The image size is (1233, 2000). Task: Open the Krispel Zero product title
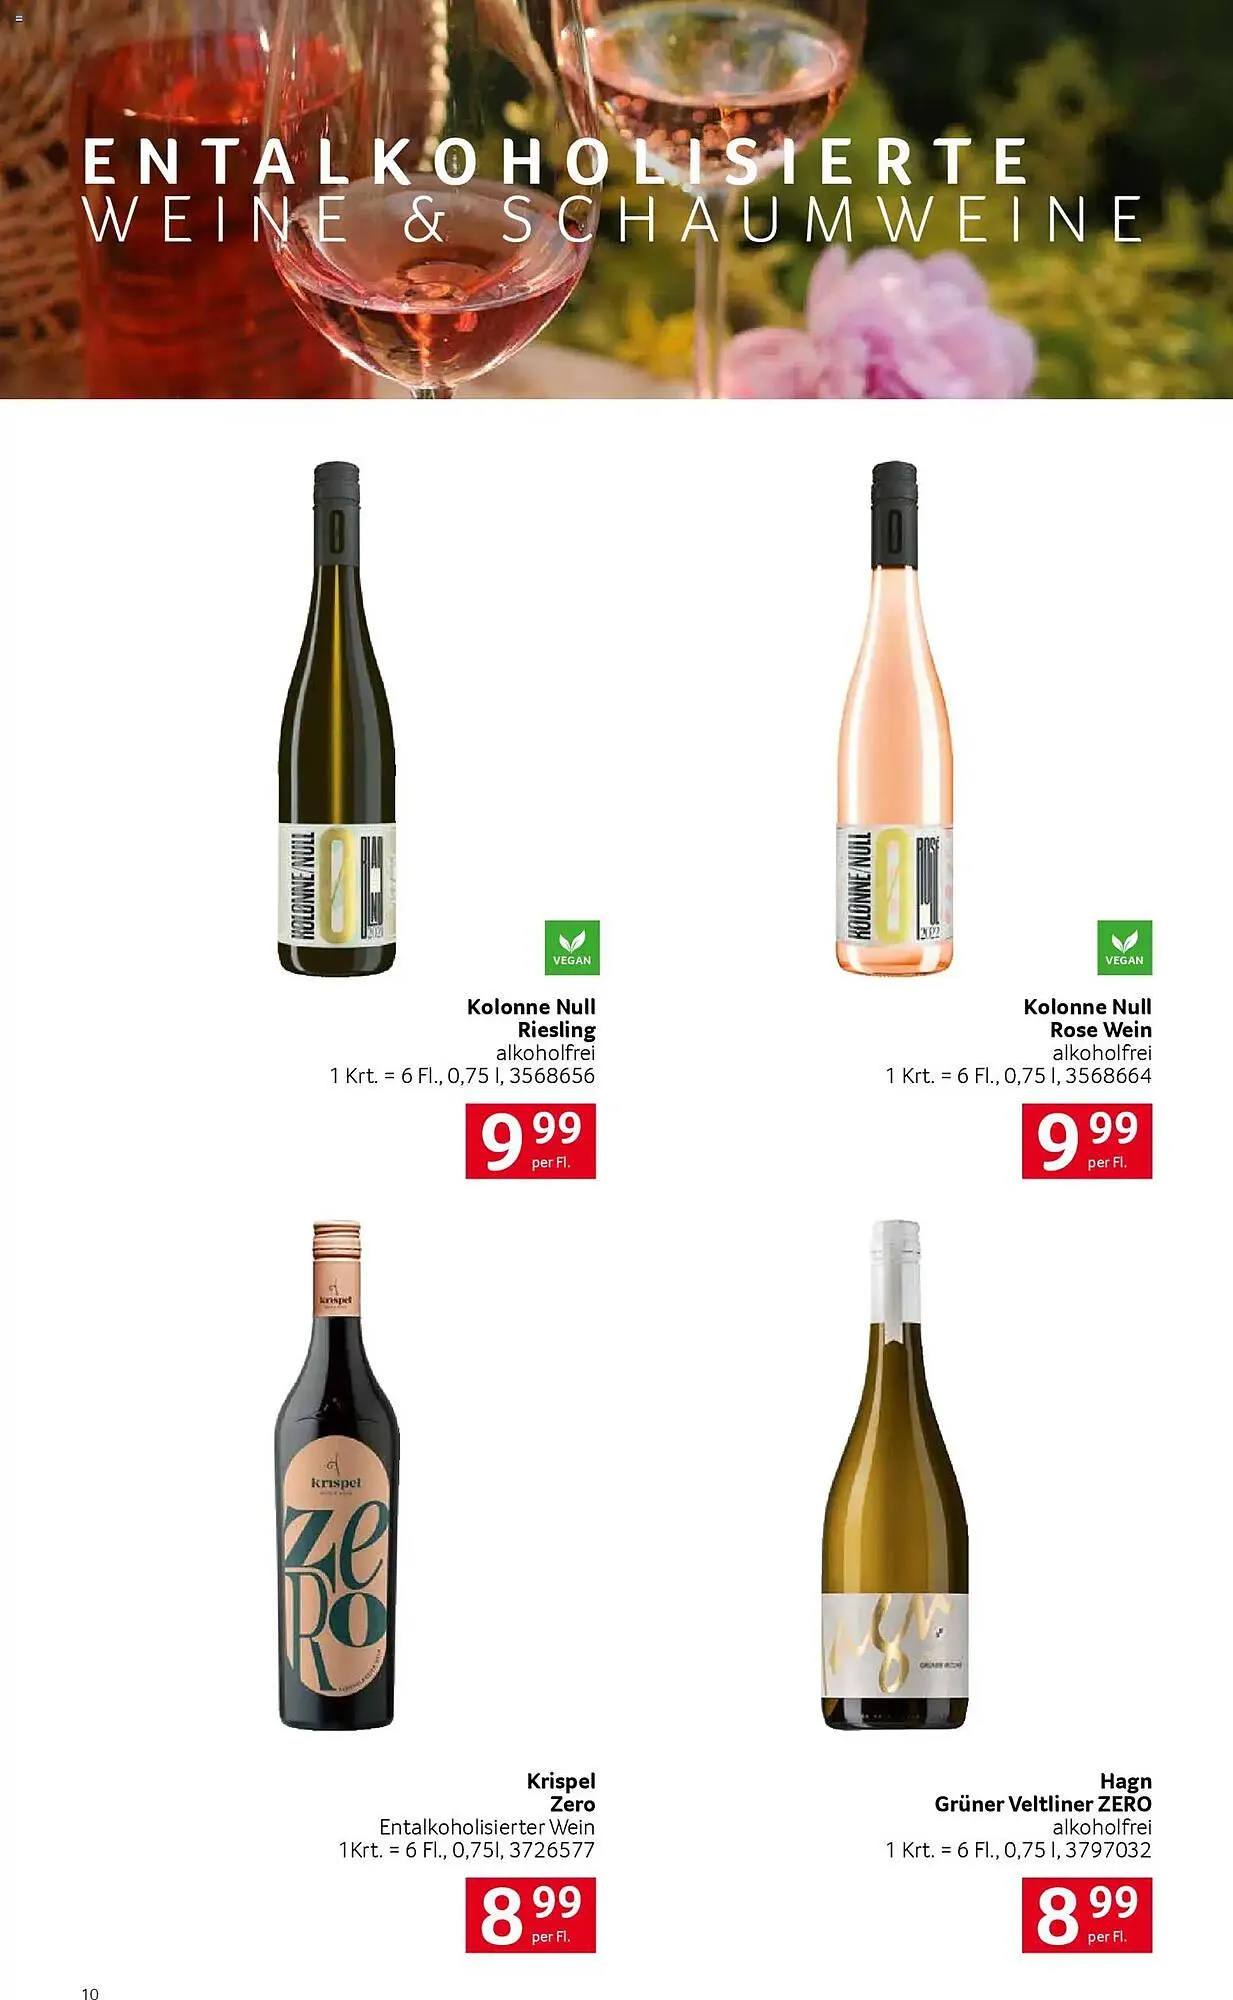(561, 1792)
